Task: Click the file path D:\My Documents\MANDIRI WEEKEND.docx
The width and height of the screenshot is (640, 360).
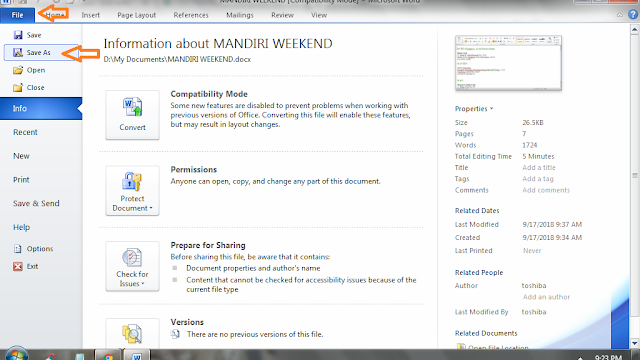Action: click(177, 60)
